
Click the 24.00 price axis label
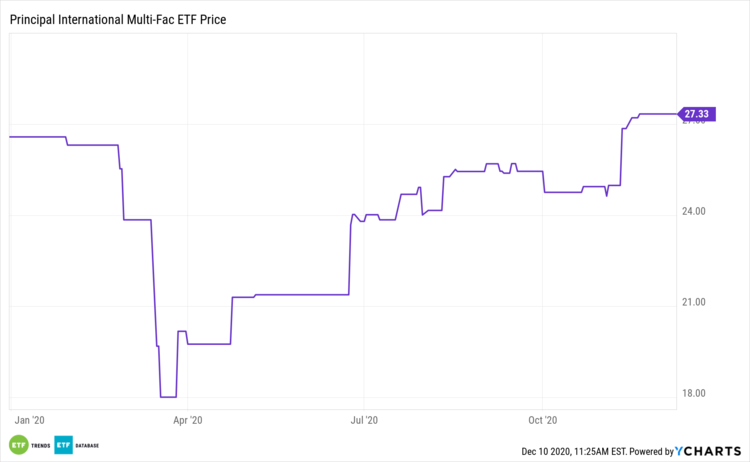click(x=694, y=211)
